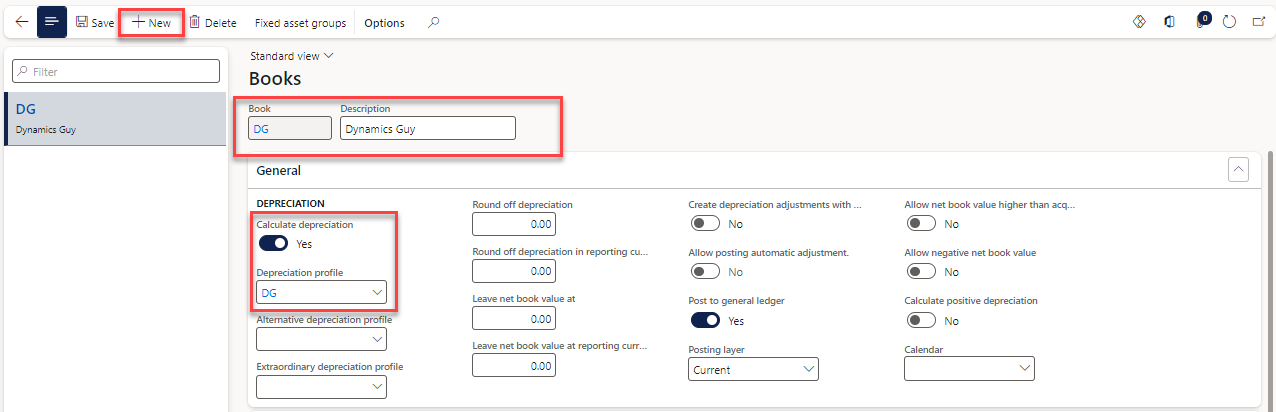Image resolution: width=1276 pixels, height=412 pixels.
Task: Toggle Calculate positive depreciation switch
Action: click(921, 320)
